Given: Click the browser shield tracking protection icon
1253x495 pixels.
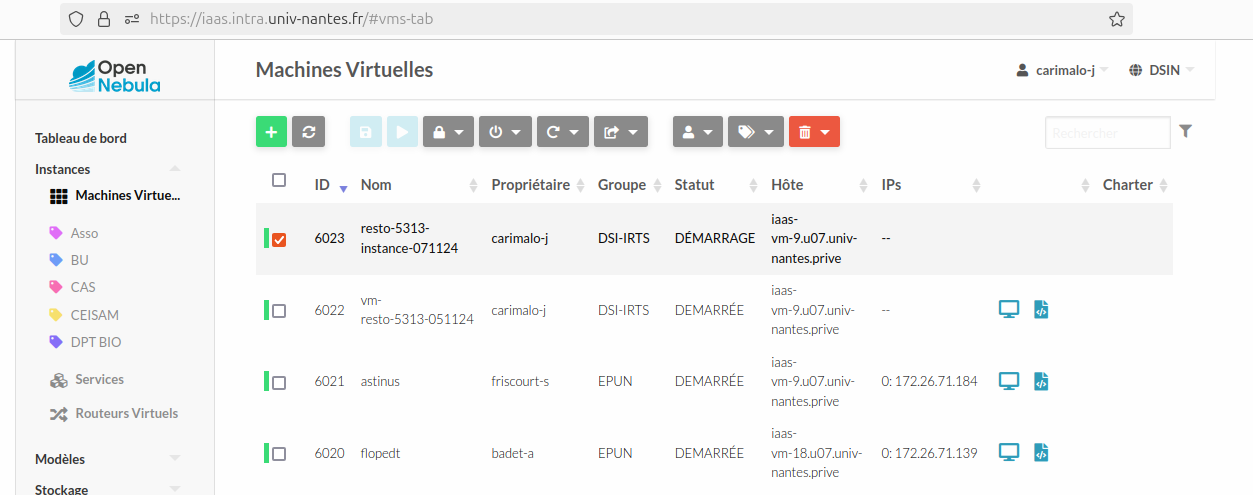Looking at the screenshot, I should 76,19.
